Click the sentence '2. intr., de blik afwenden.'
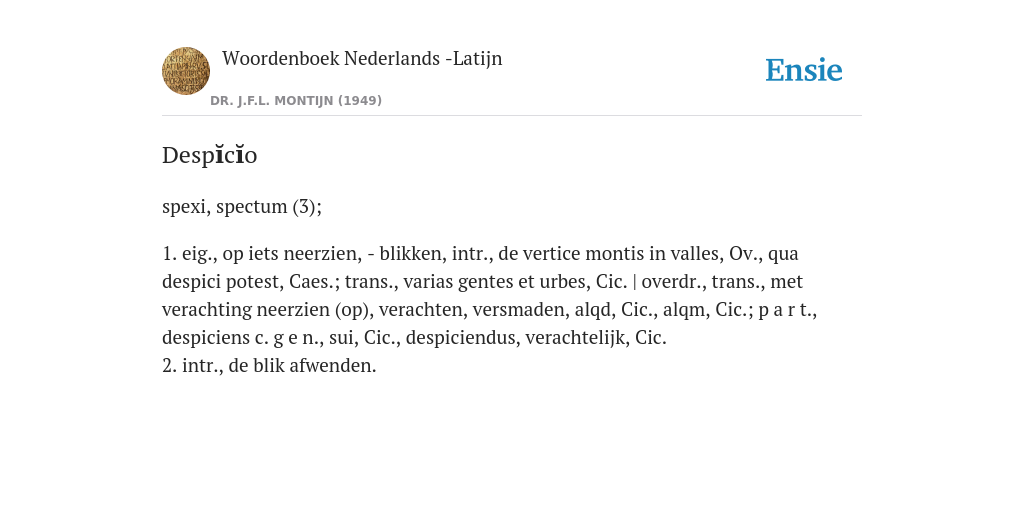 point(269,366)
